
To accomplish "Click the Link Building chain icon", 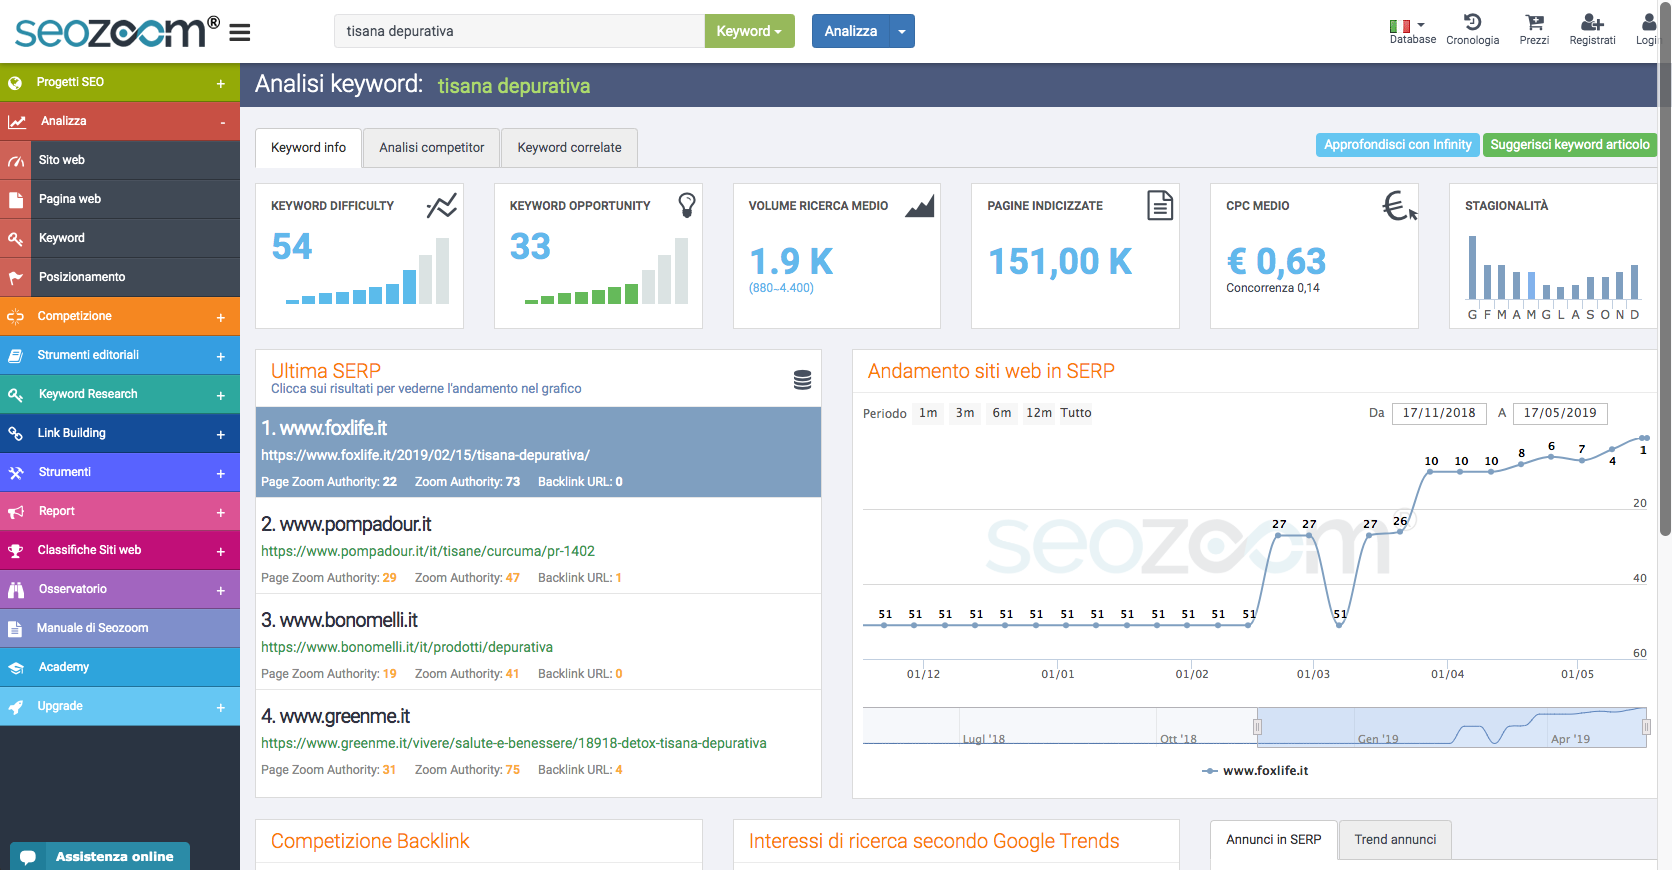I will pos(16,434).
